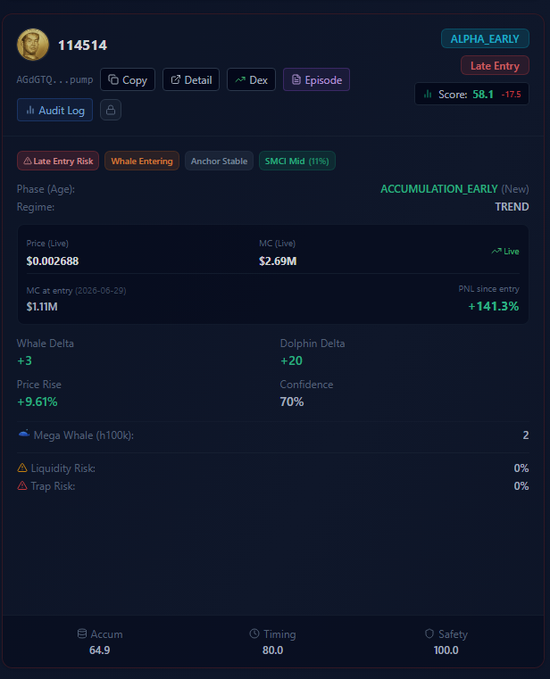550x679 pixels.
Task: Click the Mega Whale (h100k) count 2
Action: click(x=526, y=435)
